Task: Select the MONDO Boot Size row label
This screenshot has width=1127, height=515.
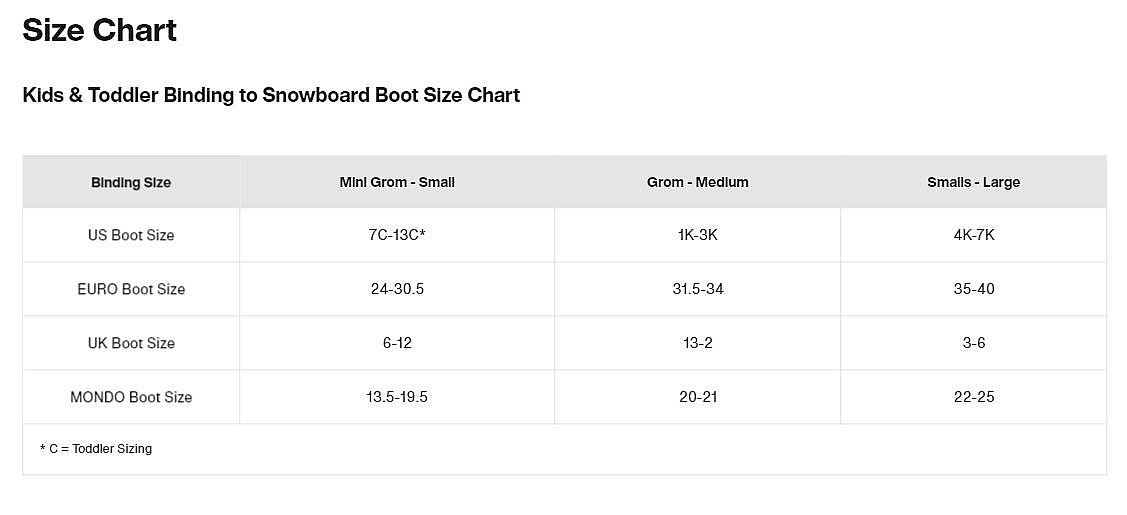Action: tap(131, 397)
